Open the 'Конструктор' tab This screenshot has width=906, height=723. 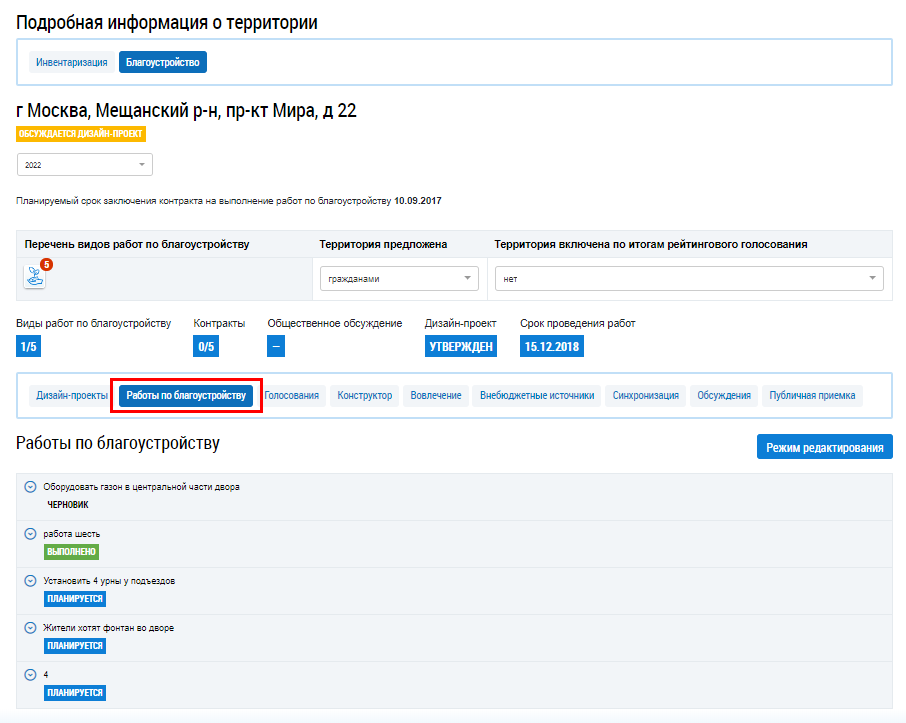tap(364, 396)
